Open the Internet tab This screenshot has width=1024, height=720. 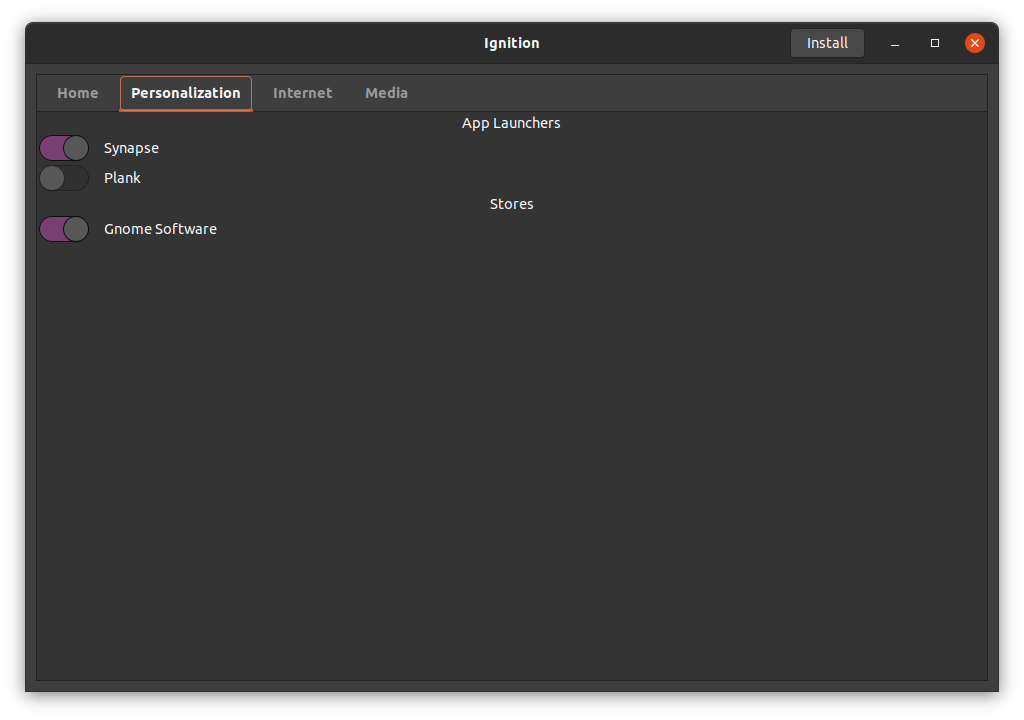coord(302,93)
